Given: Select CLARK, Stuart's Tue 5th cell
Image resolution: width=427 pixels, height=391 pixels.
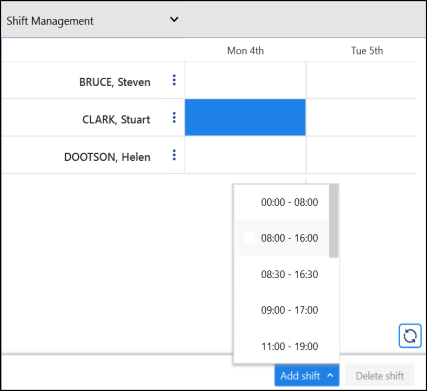Looking at the screenshot, I should [x=361, y=117].
